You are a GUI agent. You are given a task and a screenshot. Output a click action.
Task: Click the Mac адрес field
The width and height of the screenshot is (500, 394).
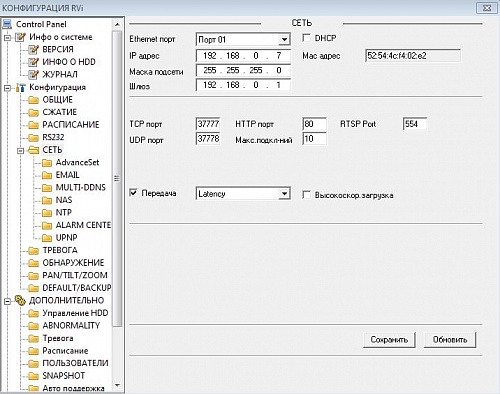point(413,56)
